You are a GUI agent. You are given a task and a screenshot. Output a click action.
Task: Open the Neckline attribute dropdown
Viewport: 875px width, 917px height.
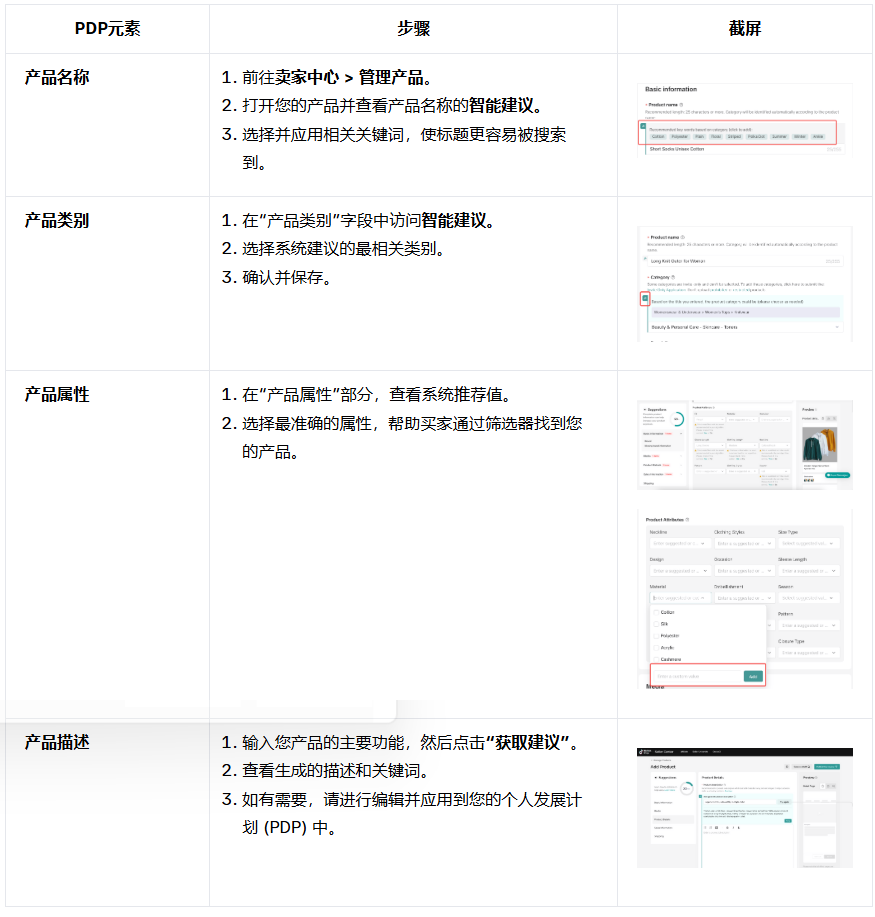[x=679, y=544]
